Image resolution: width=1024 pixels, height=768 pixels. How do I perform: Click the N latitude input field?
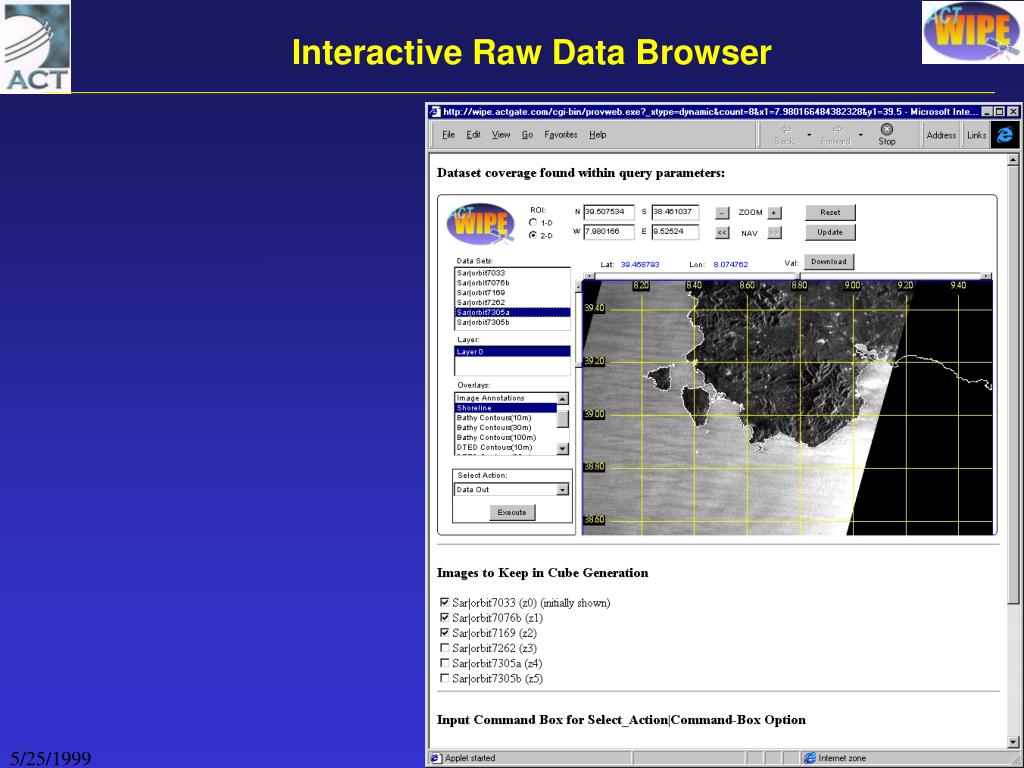coord(609,212)
